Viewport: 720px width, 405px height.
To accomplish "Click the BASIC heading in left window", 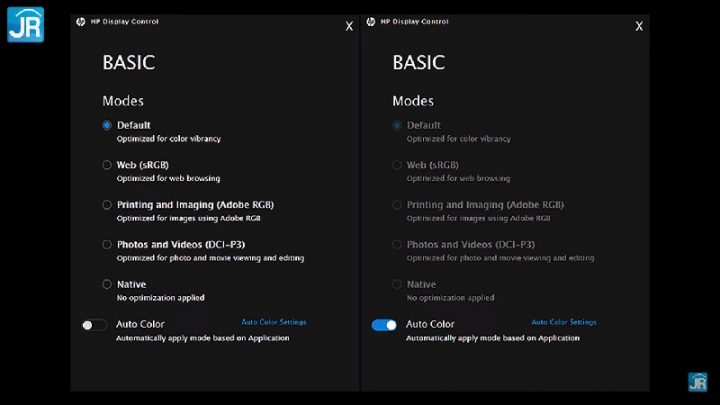I will 129,63.
